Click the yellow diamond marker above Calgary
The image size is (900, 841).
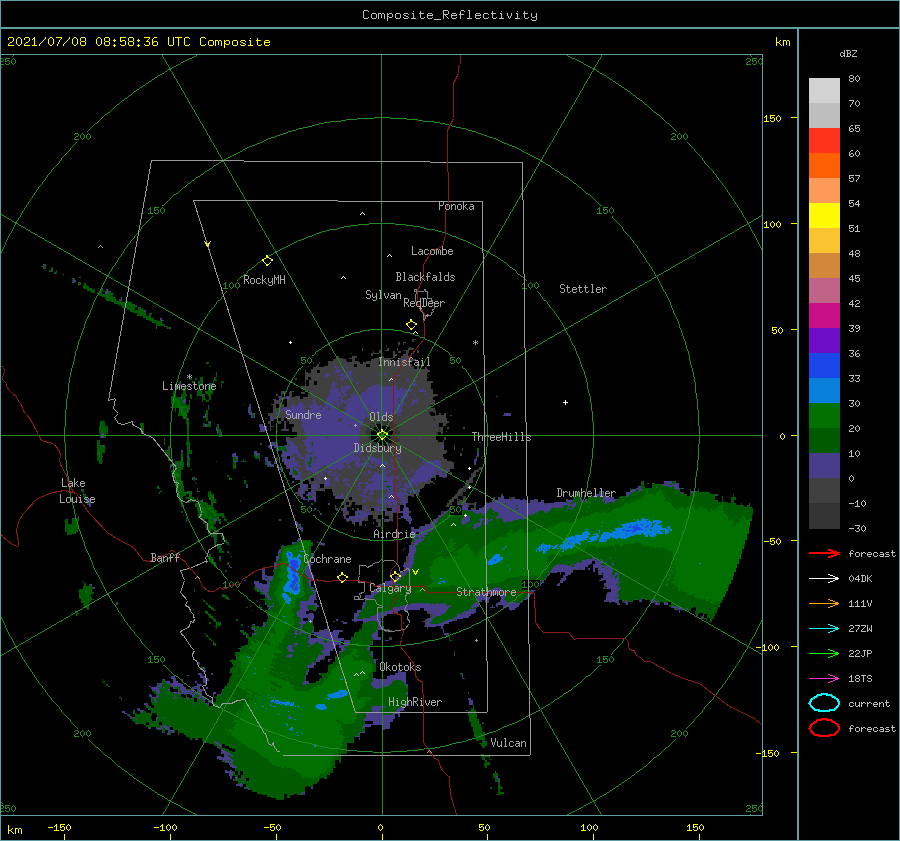click(x=395, y=576)
